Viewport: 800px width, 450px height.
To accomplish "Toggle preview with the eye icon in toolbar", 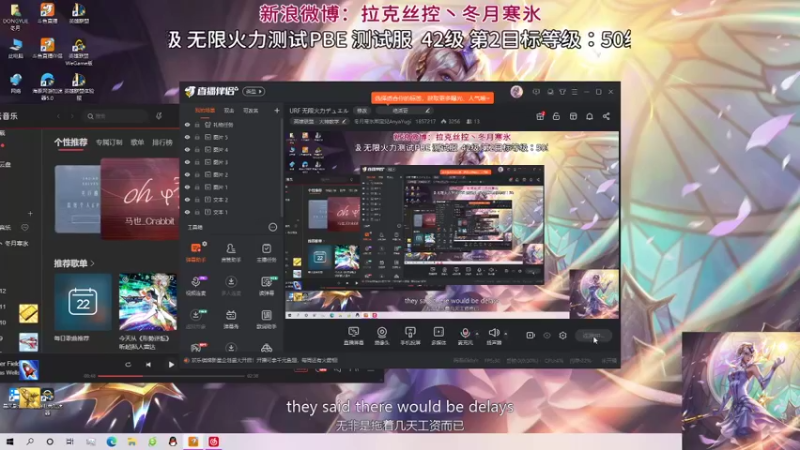I will (547, 335).
